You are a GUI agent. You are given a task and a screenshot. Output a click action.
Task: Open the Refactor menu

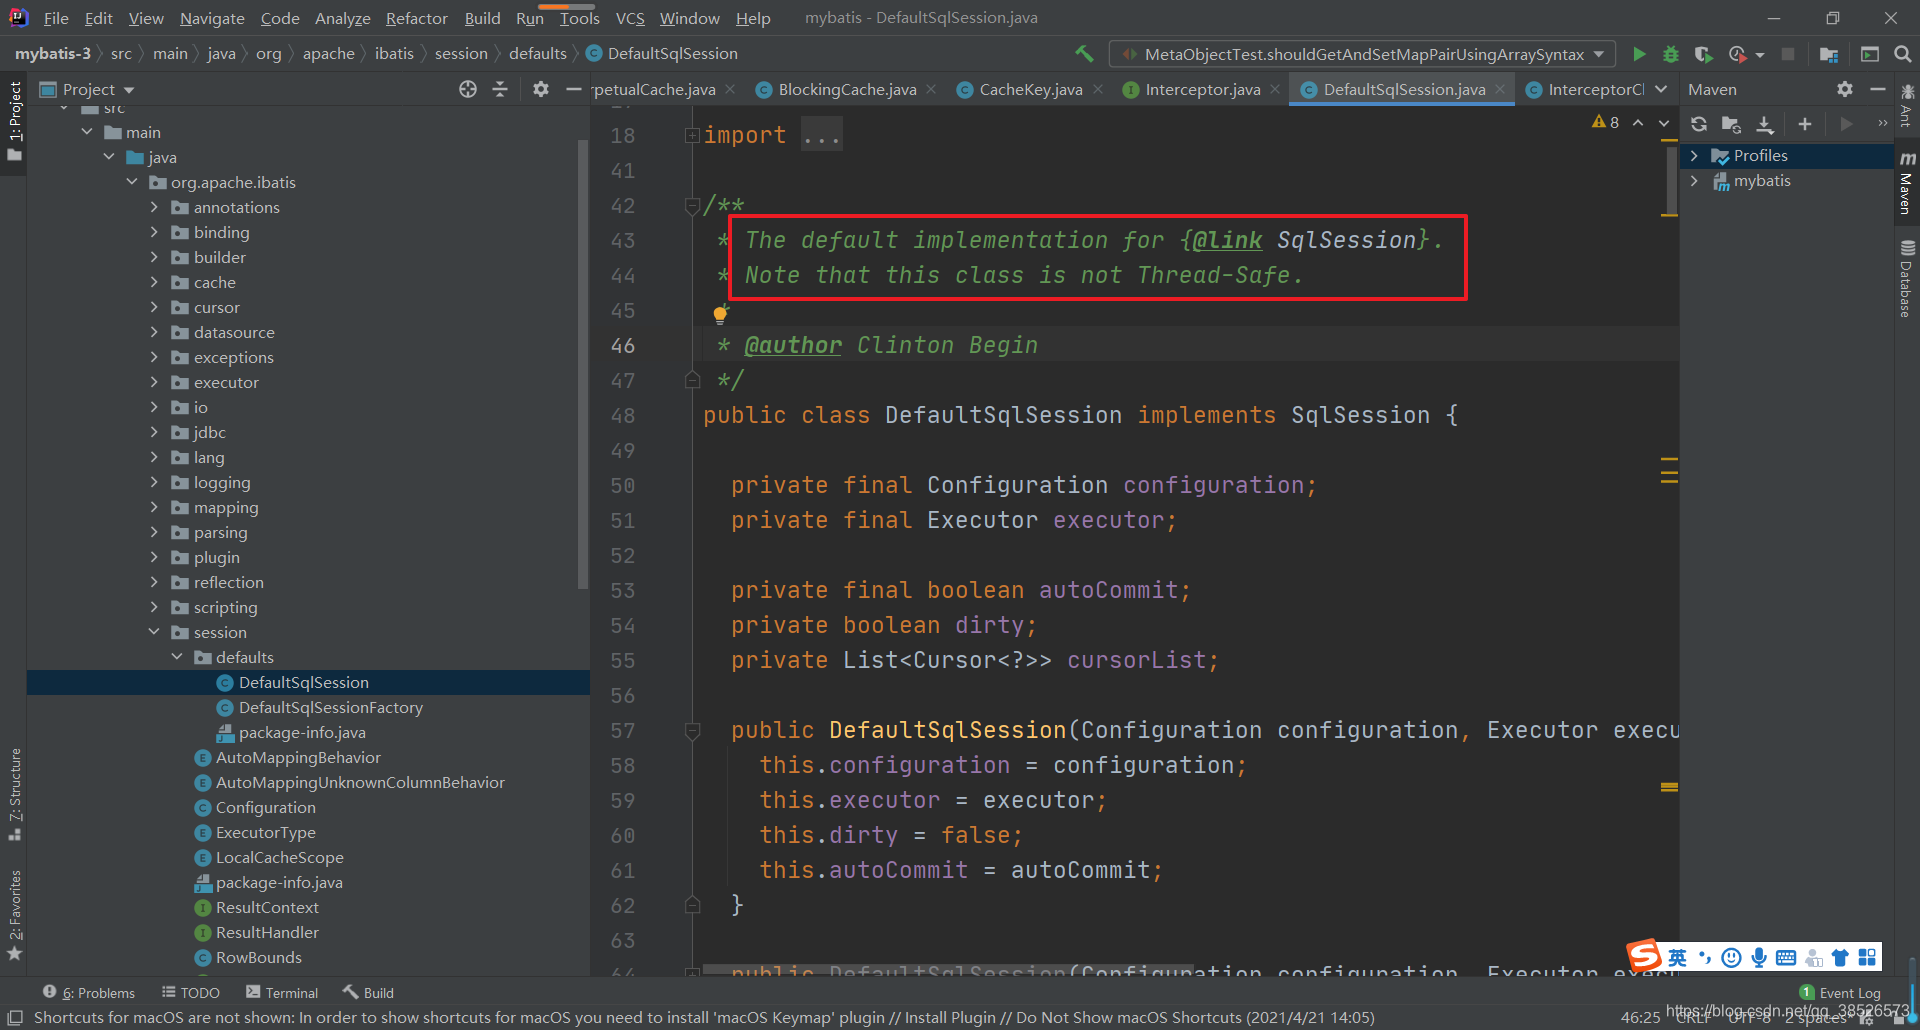[x=416, y=18]
